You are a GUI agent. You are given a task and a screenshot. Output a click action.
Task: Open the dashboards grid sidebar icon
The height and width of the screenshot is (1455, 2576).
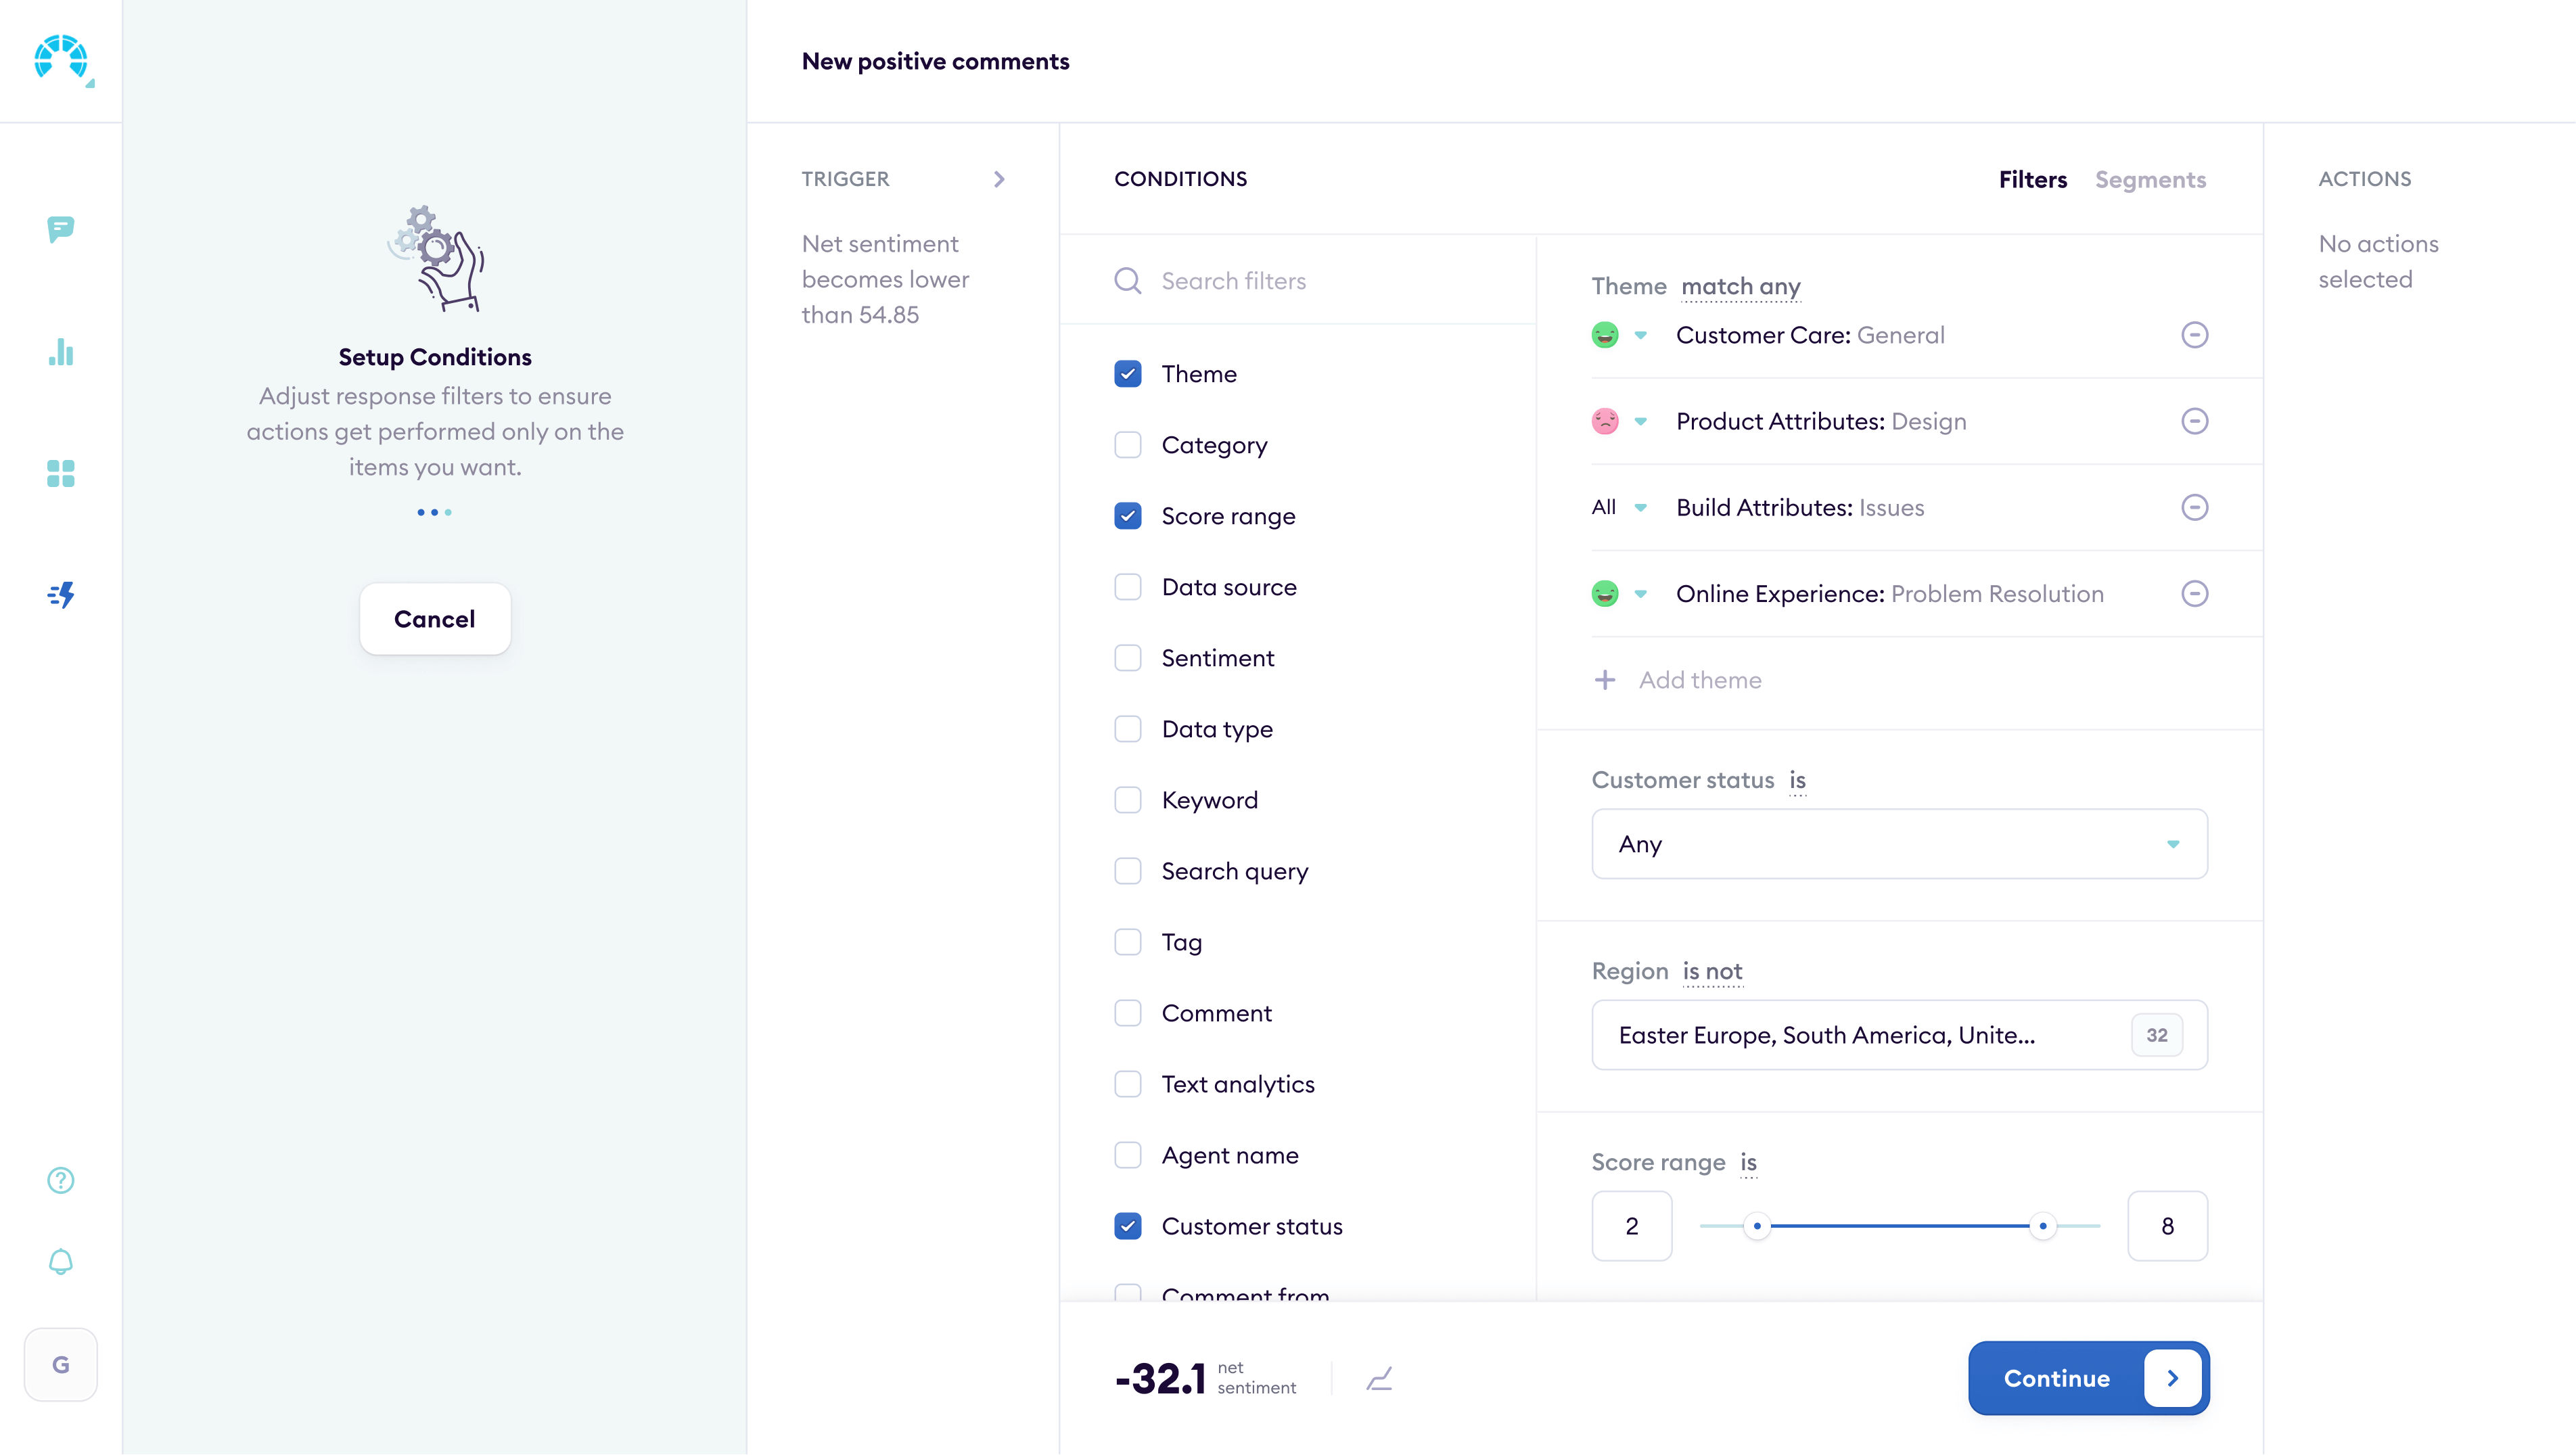tap(60, 473)
